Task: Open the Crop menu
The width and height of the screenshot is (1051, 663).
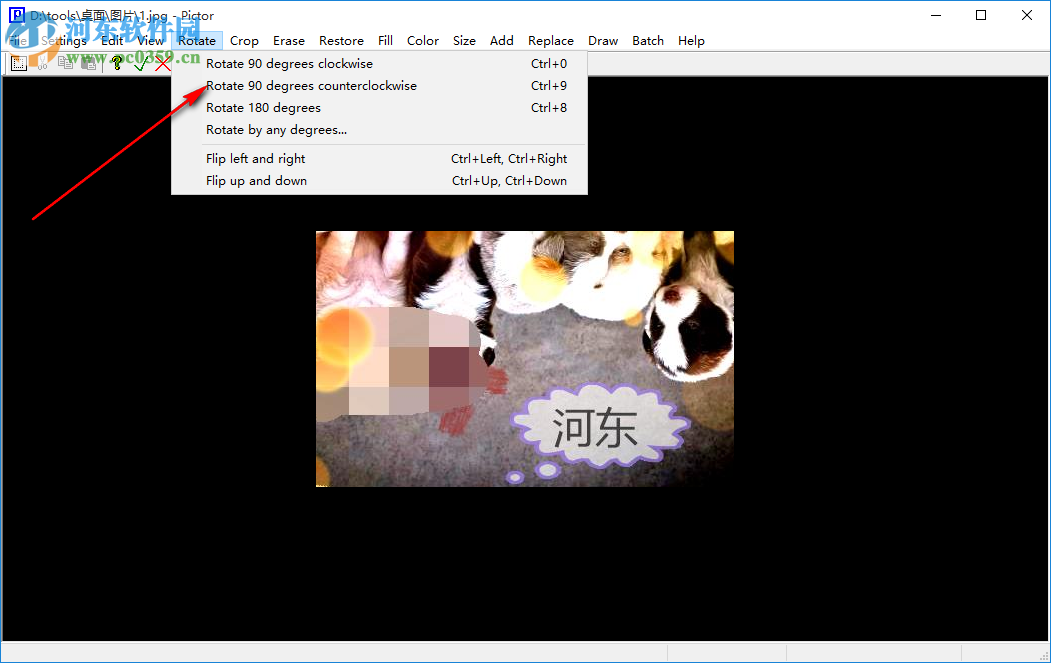Action: [x=244, y=41]
